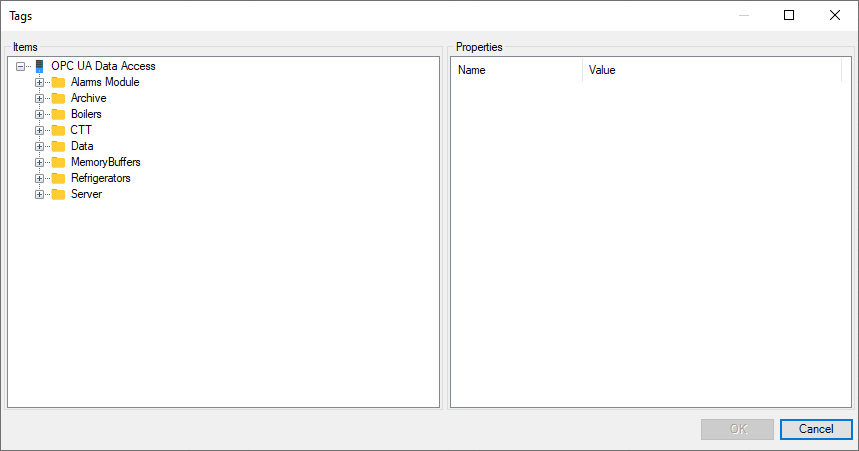Expand the Refrigerators tree node
Viewport: 859px width, 451px height.
[x=40, y=178]
